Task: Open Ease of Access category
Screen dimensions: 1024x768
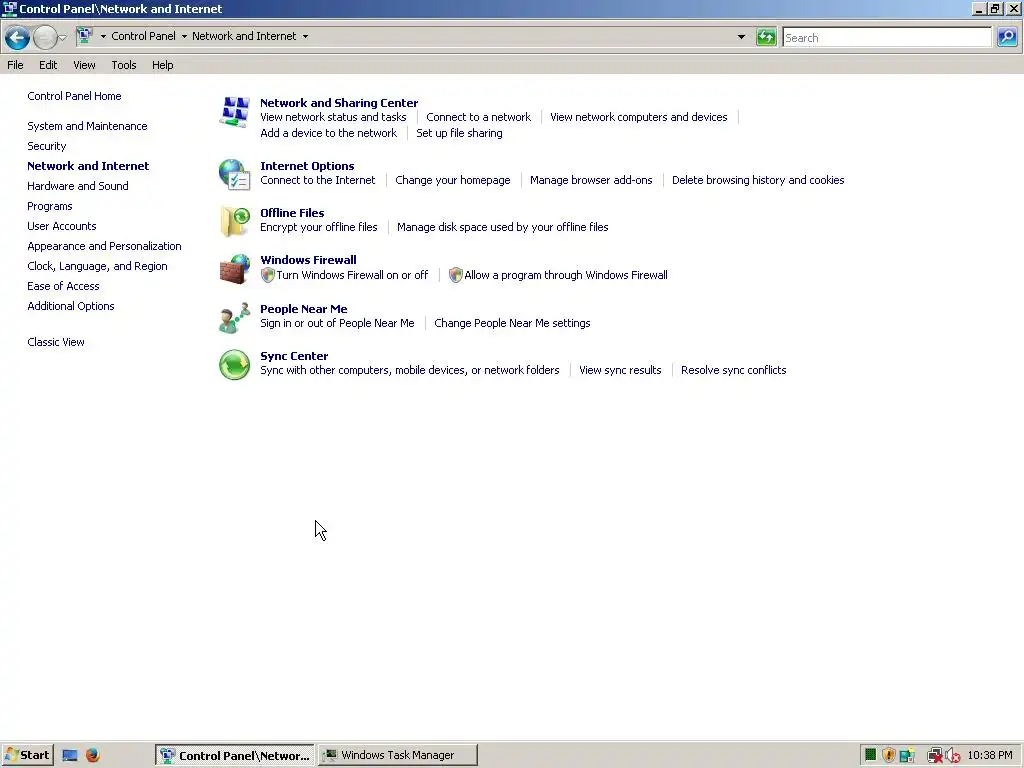Action: pyautogui.click(x=63, y=286)
